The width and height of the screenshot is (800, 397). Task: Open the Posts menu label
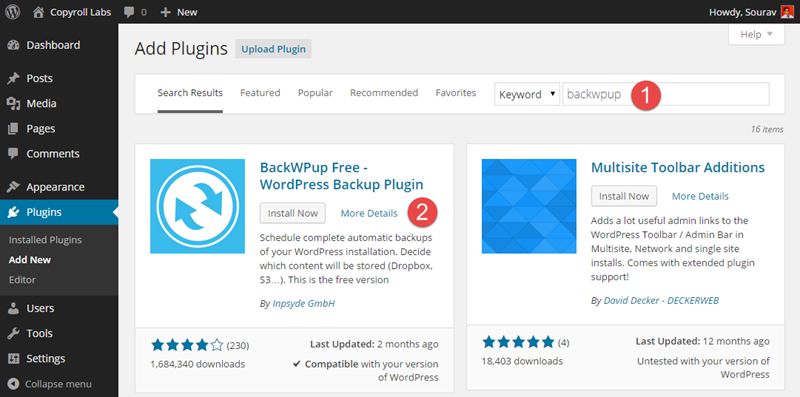tap(39, 79)
